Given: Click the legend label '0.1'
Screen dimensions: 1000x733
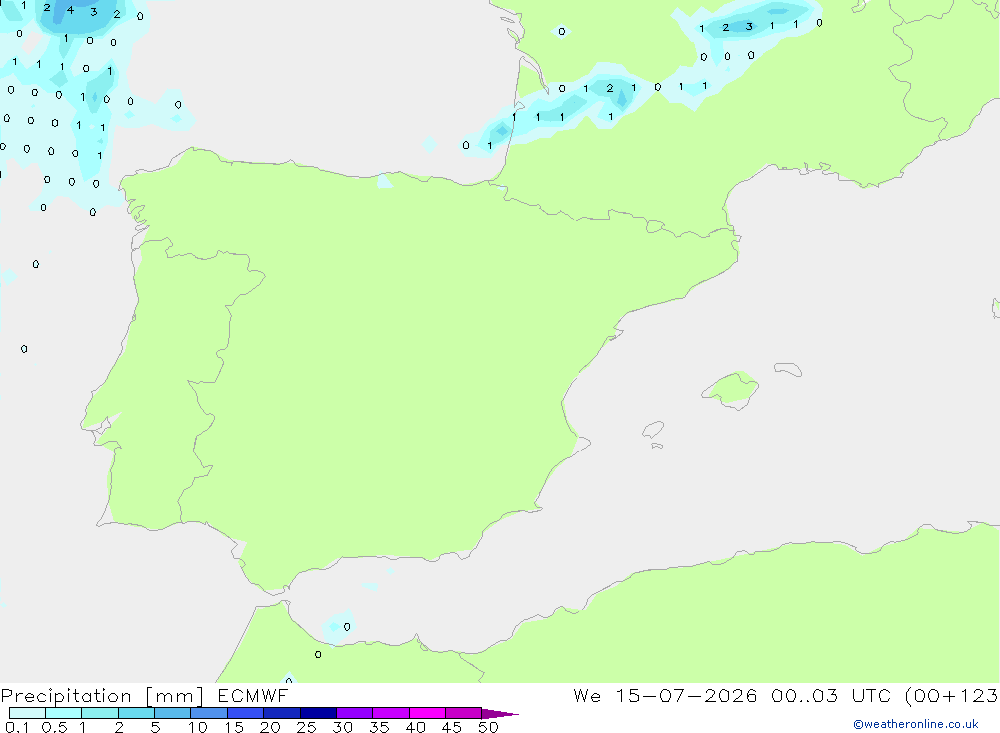Looking at the screenshot, I should coord(17,727).
